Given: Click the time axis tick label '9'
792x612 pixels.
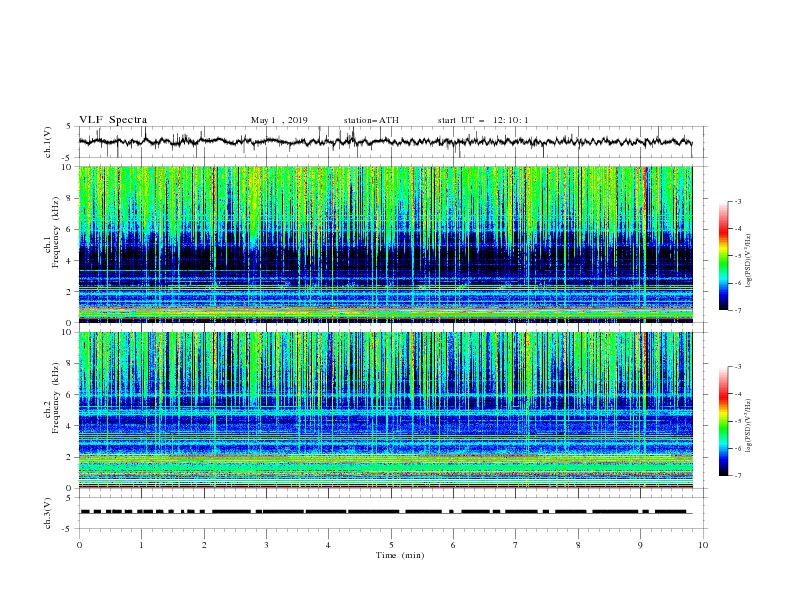Looking at the screenshot, I should point(640,545).
